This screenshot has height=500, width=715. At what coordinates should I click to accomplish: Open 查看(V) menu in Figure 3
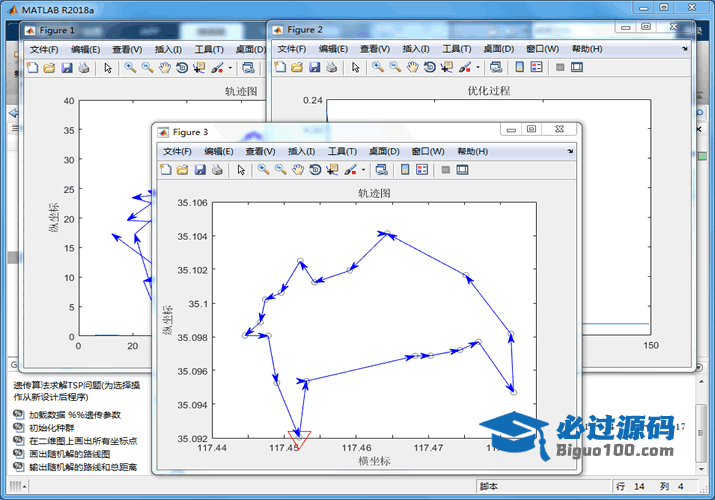click(260, 151)
